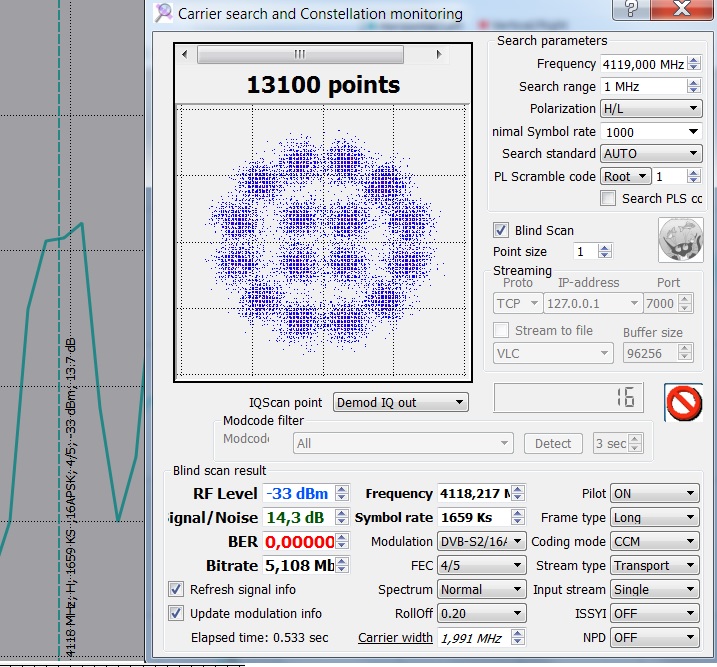This screenshot has height=667, width=717.
Task: Click the "Elapsed time: 0.533 sec" text
Action: [259, 637]
